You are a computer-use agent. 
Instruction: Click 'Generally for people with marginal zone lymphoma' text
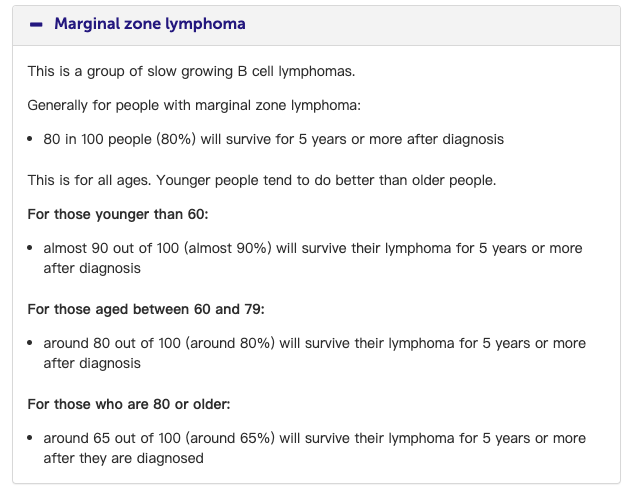click(194, 106)
